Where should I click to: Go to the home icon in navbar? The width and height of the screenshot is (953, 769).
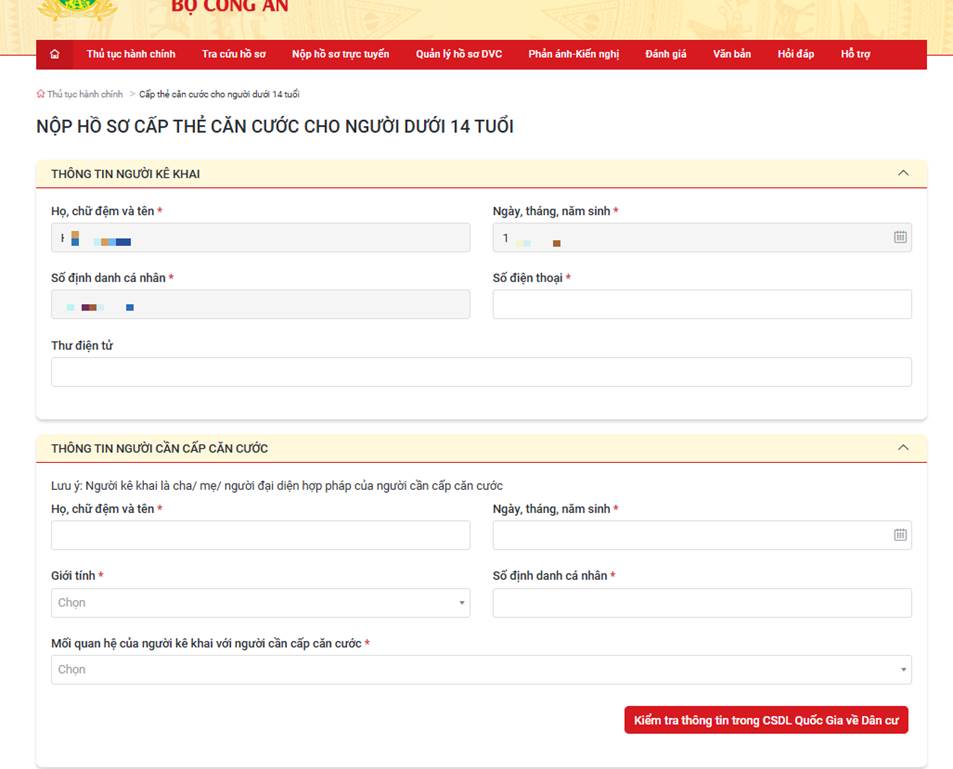[55, 54]
